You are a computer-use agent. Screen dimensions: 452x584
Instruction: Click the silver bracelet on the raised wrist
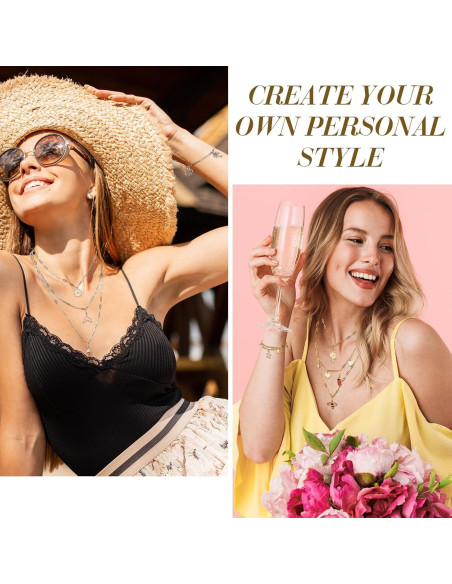[x=201, y=161]
